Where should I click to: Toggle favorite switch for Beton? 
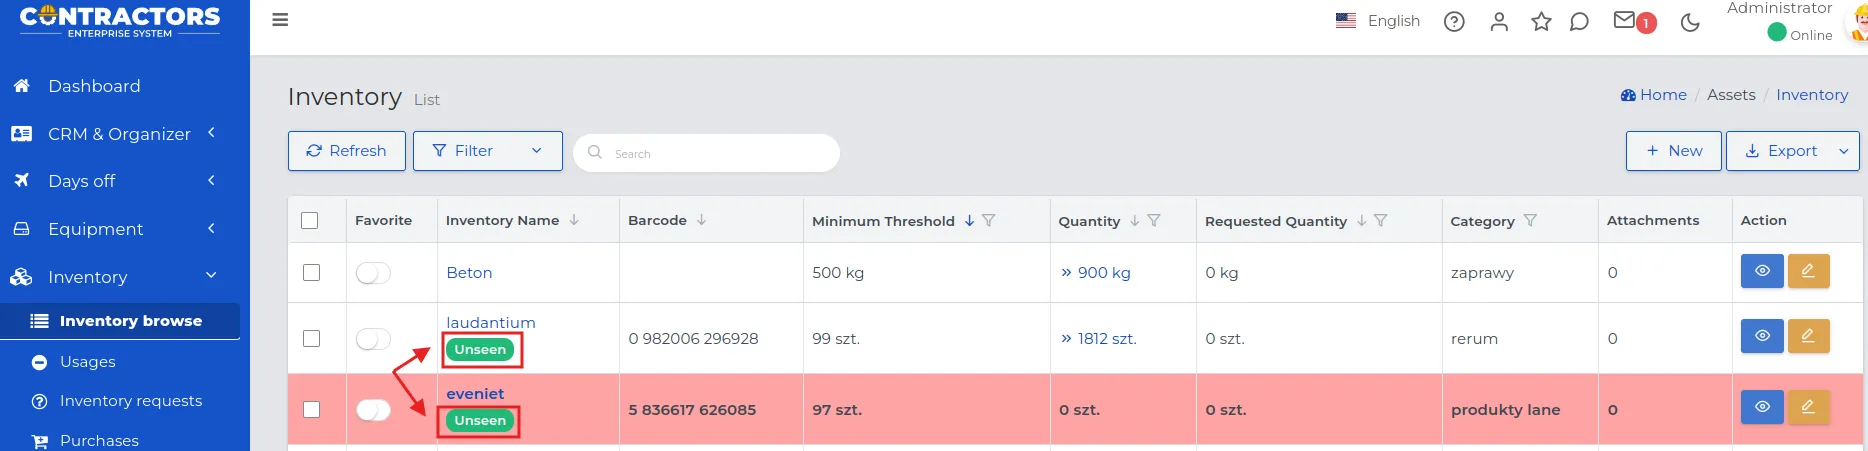(x=373, y=273)
